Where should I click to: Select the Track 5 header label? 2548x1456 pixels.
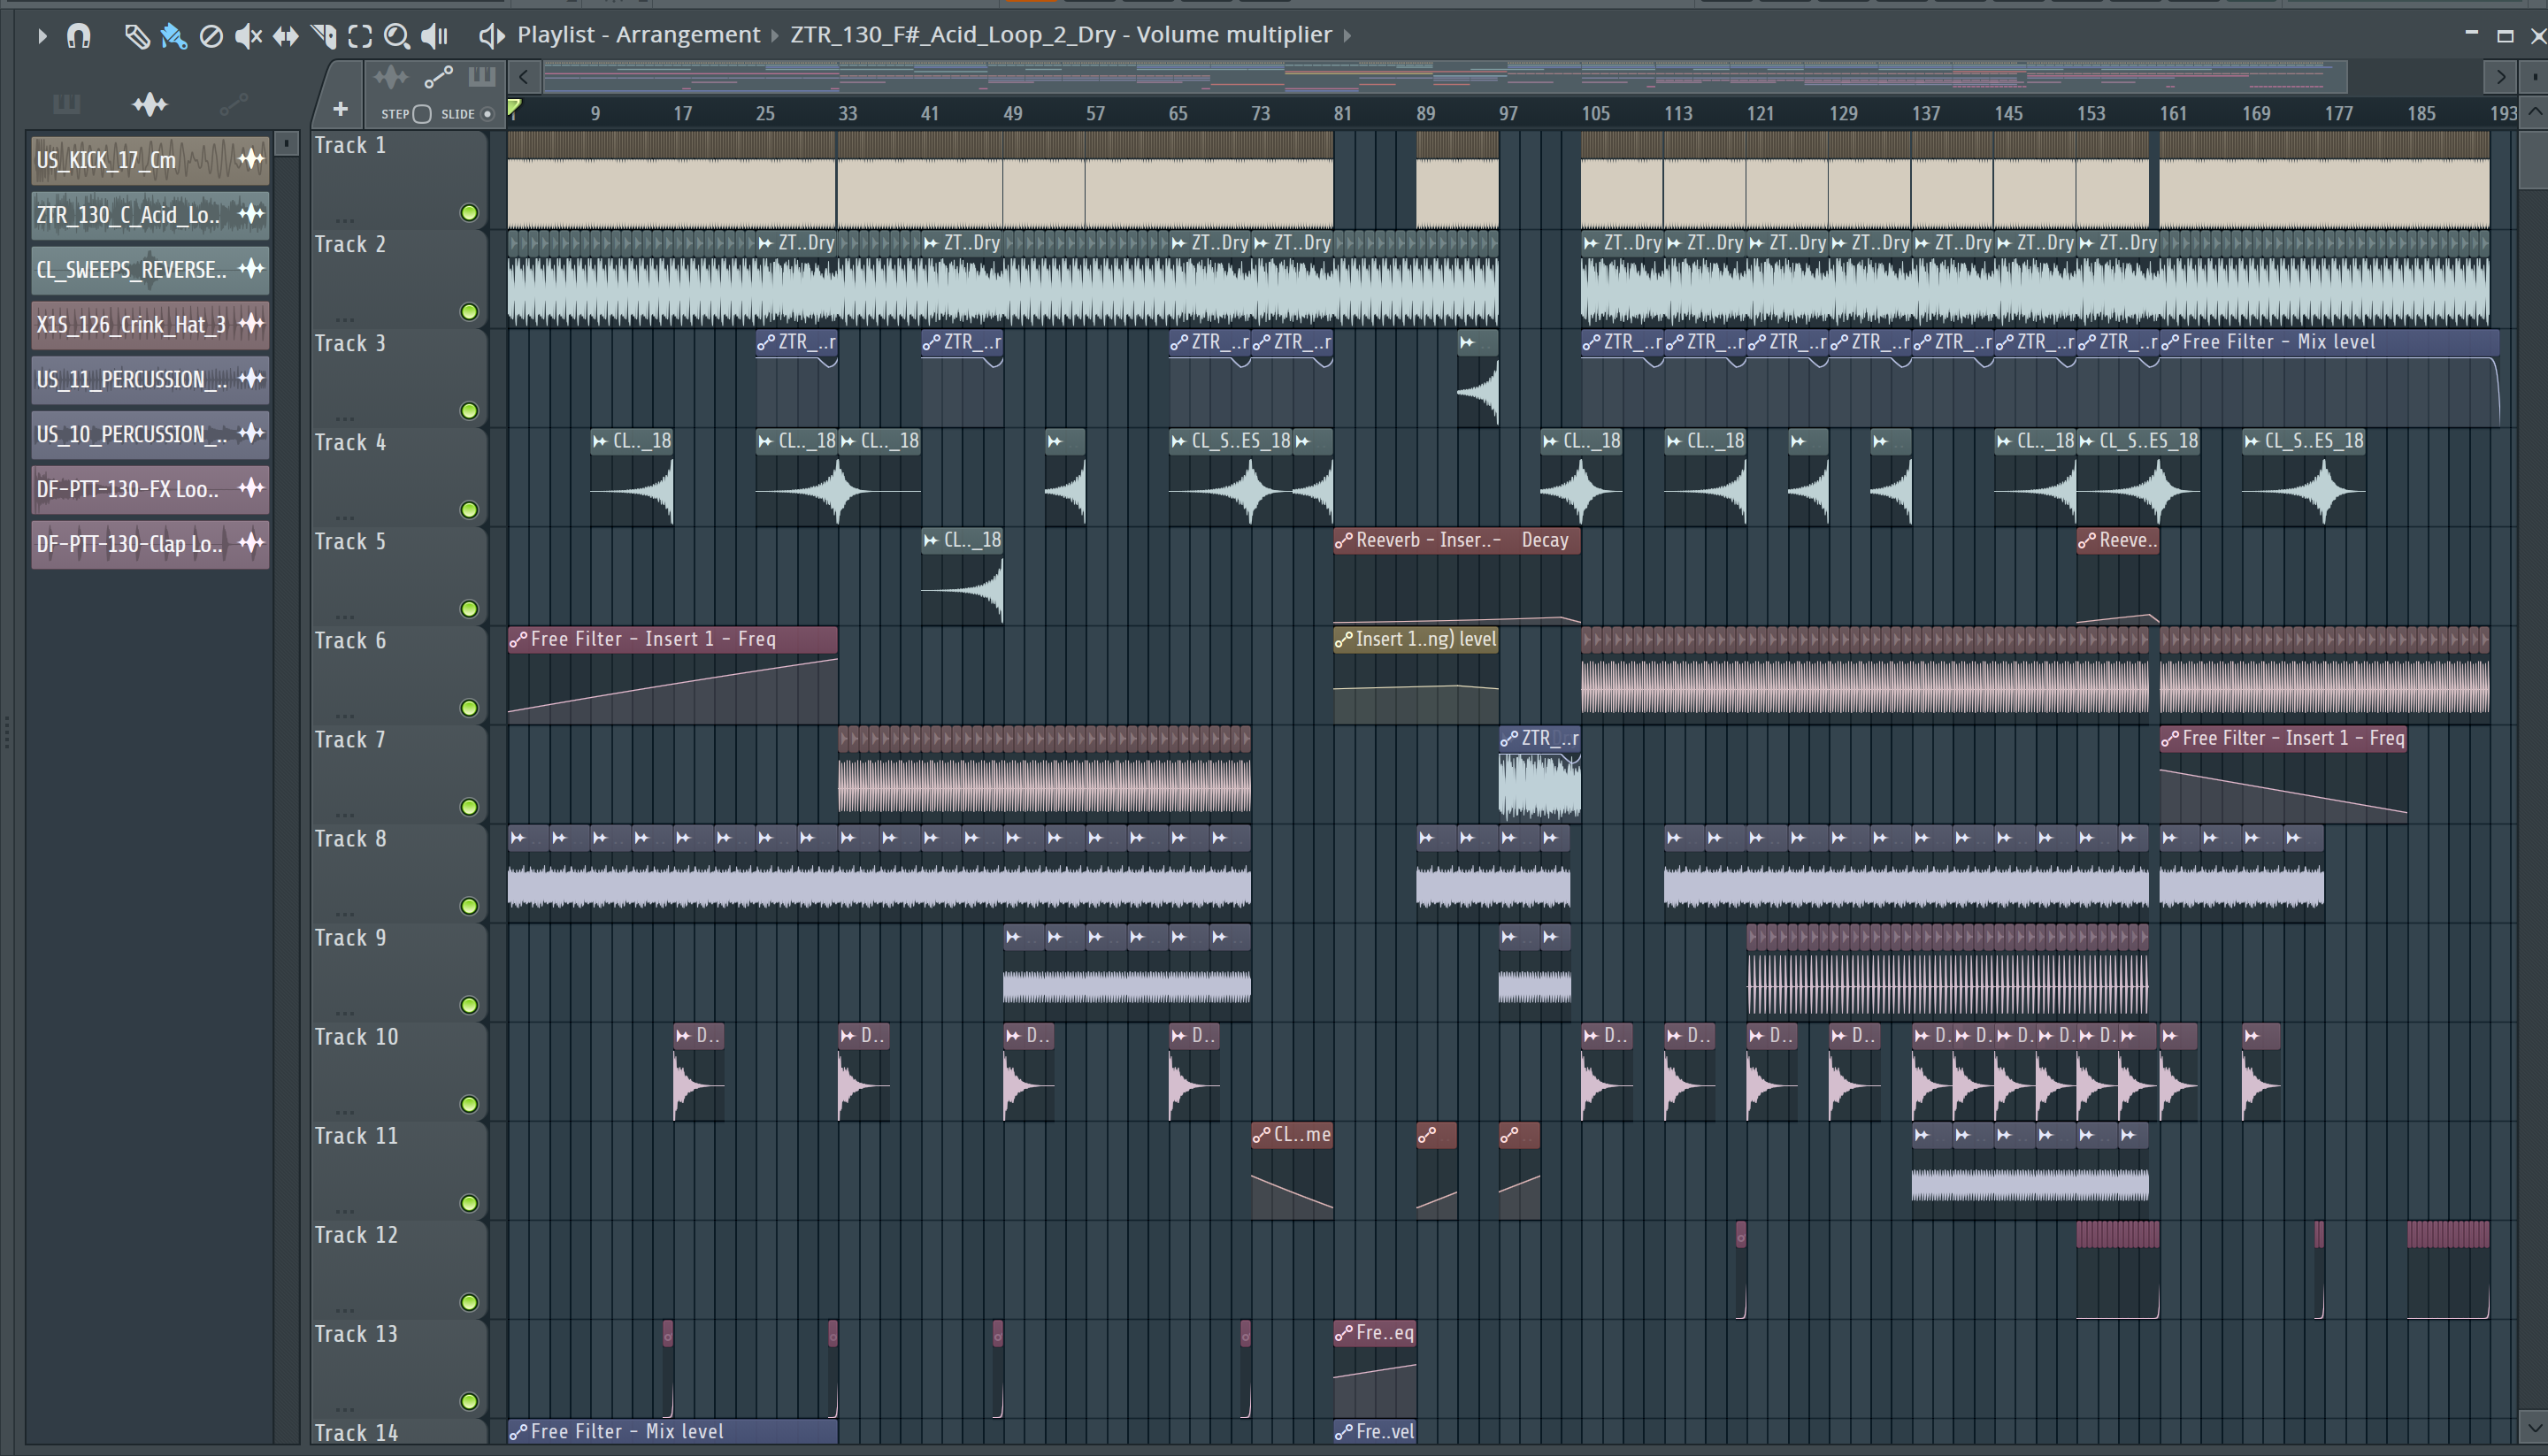pos(350,542)
